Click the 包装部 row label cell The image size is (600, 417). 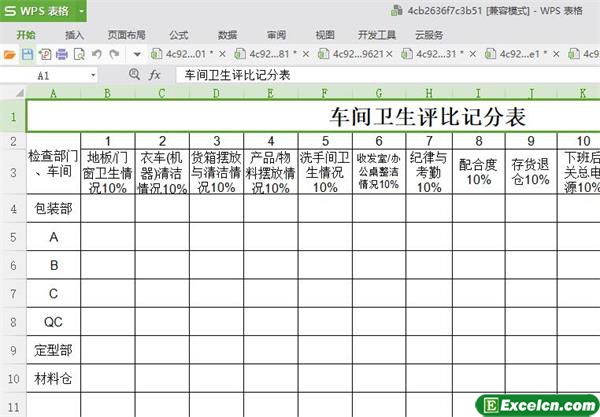(x=53, y=208)
